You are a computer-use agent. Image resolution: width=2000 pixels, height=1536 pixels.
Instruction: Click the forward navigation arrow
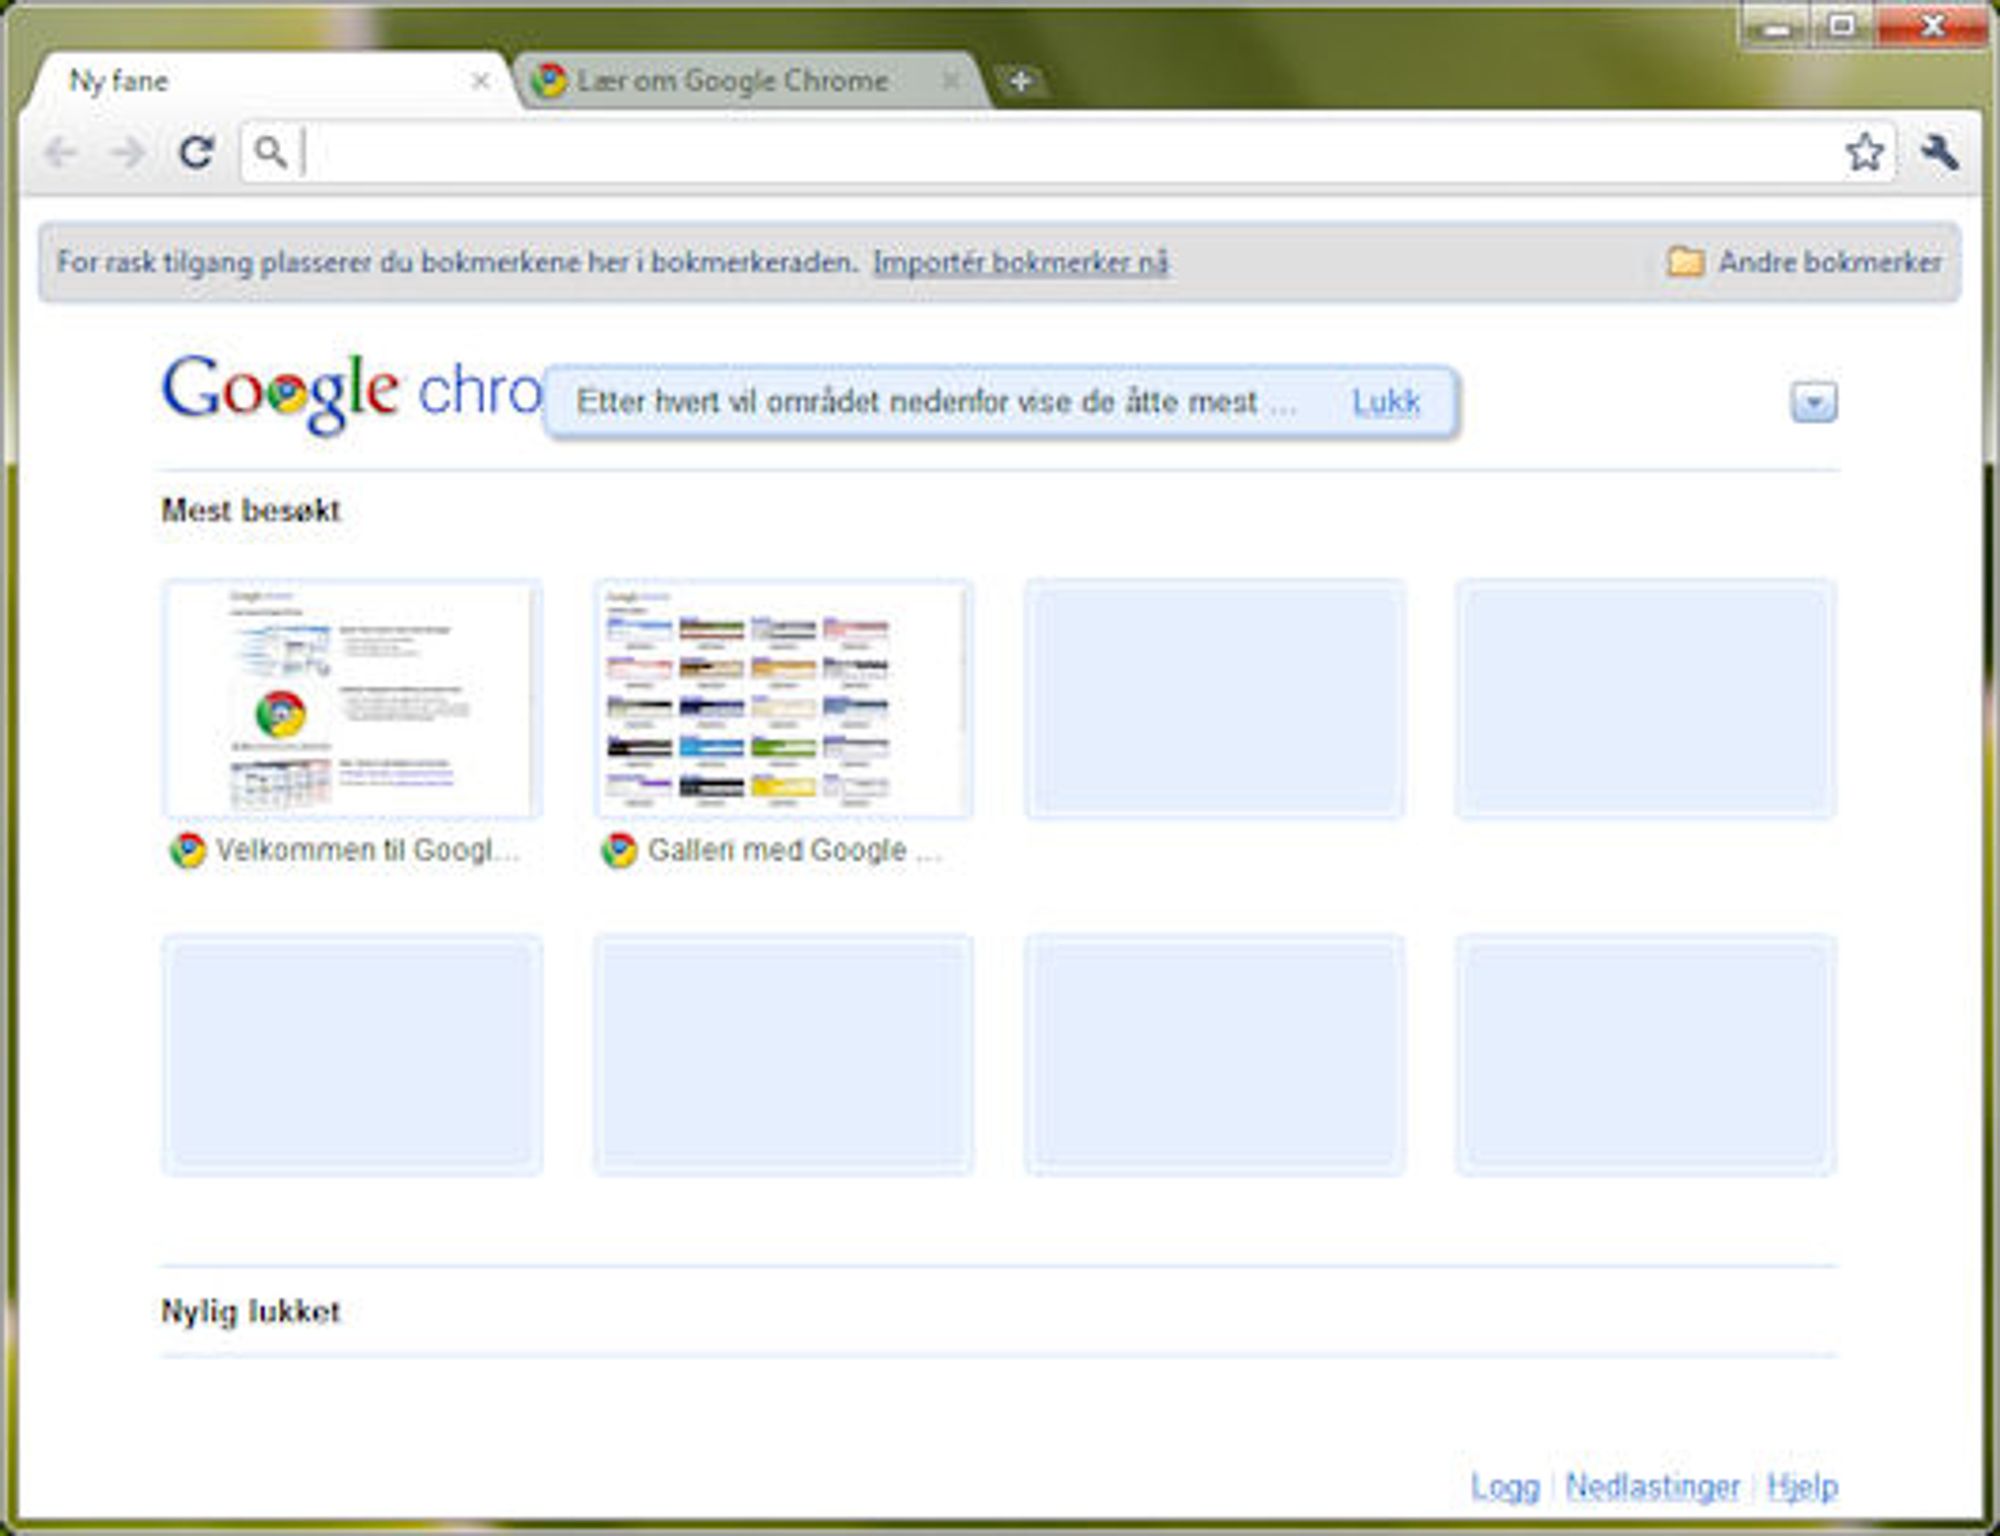[x=128, y=153]
